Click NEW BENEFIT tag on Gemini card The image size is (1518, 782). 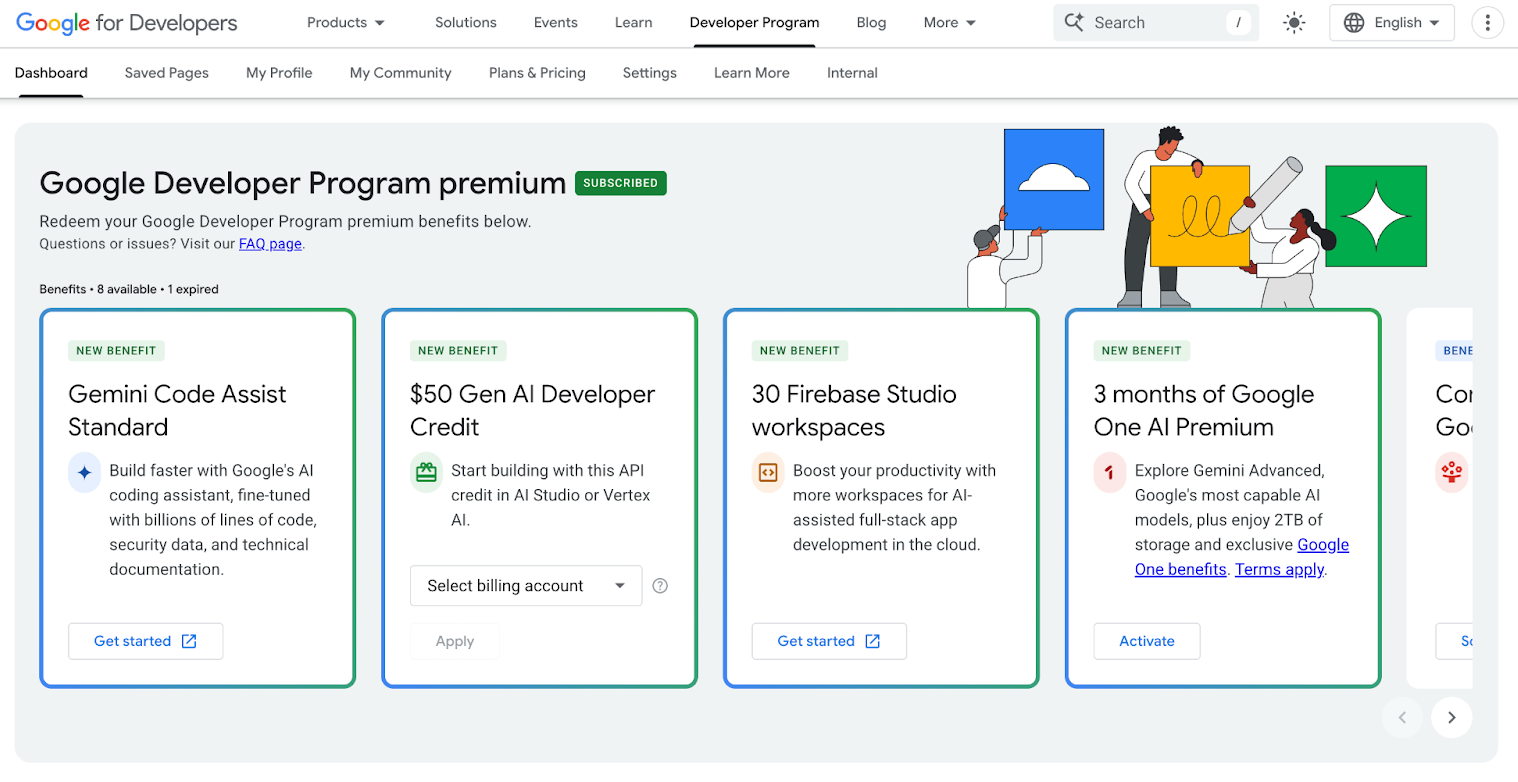coord(117,351)
